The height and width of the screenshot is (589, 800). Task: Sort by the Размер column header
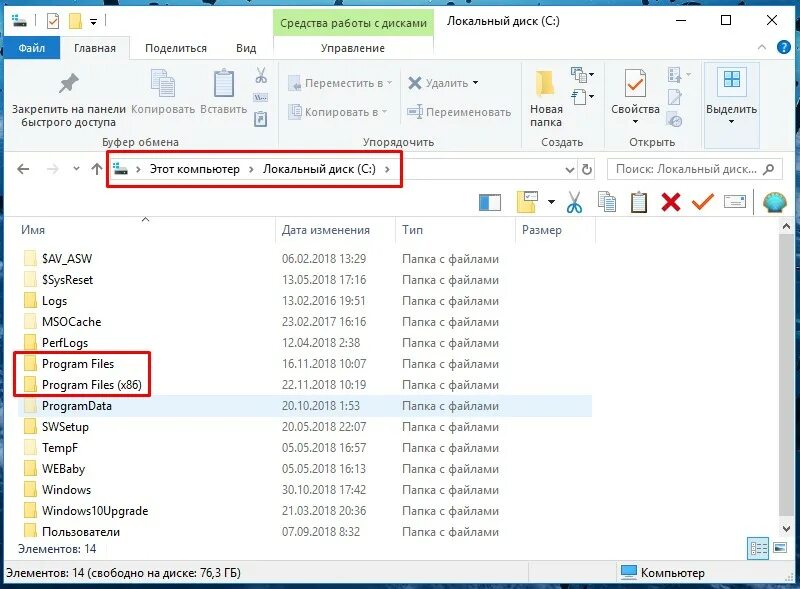[555, 230]
